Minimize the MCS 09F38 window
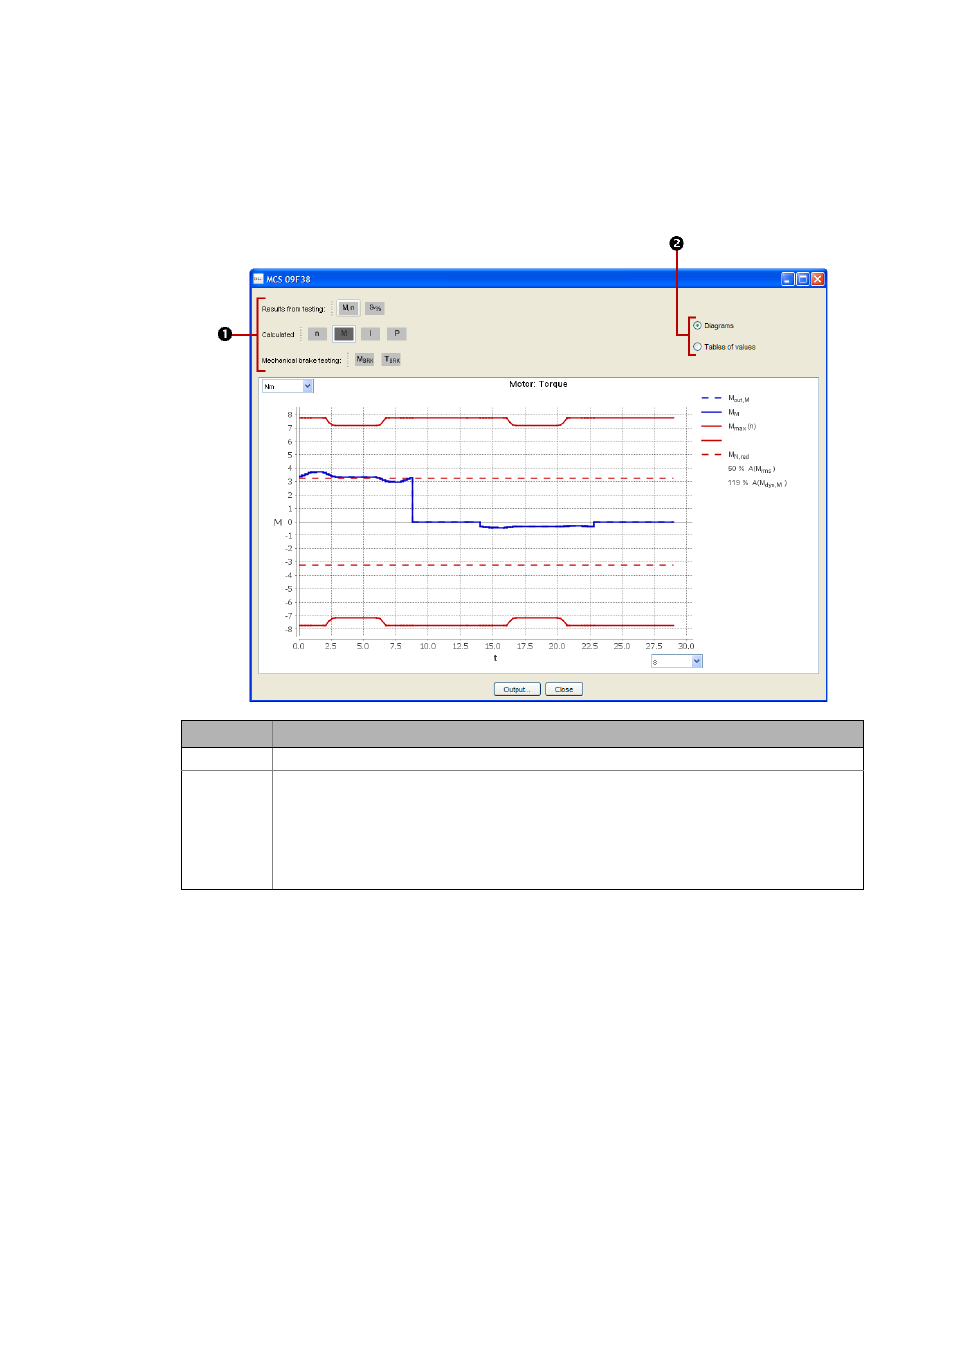This screenshot has height=1350, width=954. click(x=788, y=279)
